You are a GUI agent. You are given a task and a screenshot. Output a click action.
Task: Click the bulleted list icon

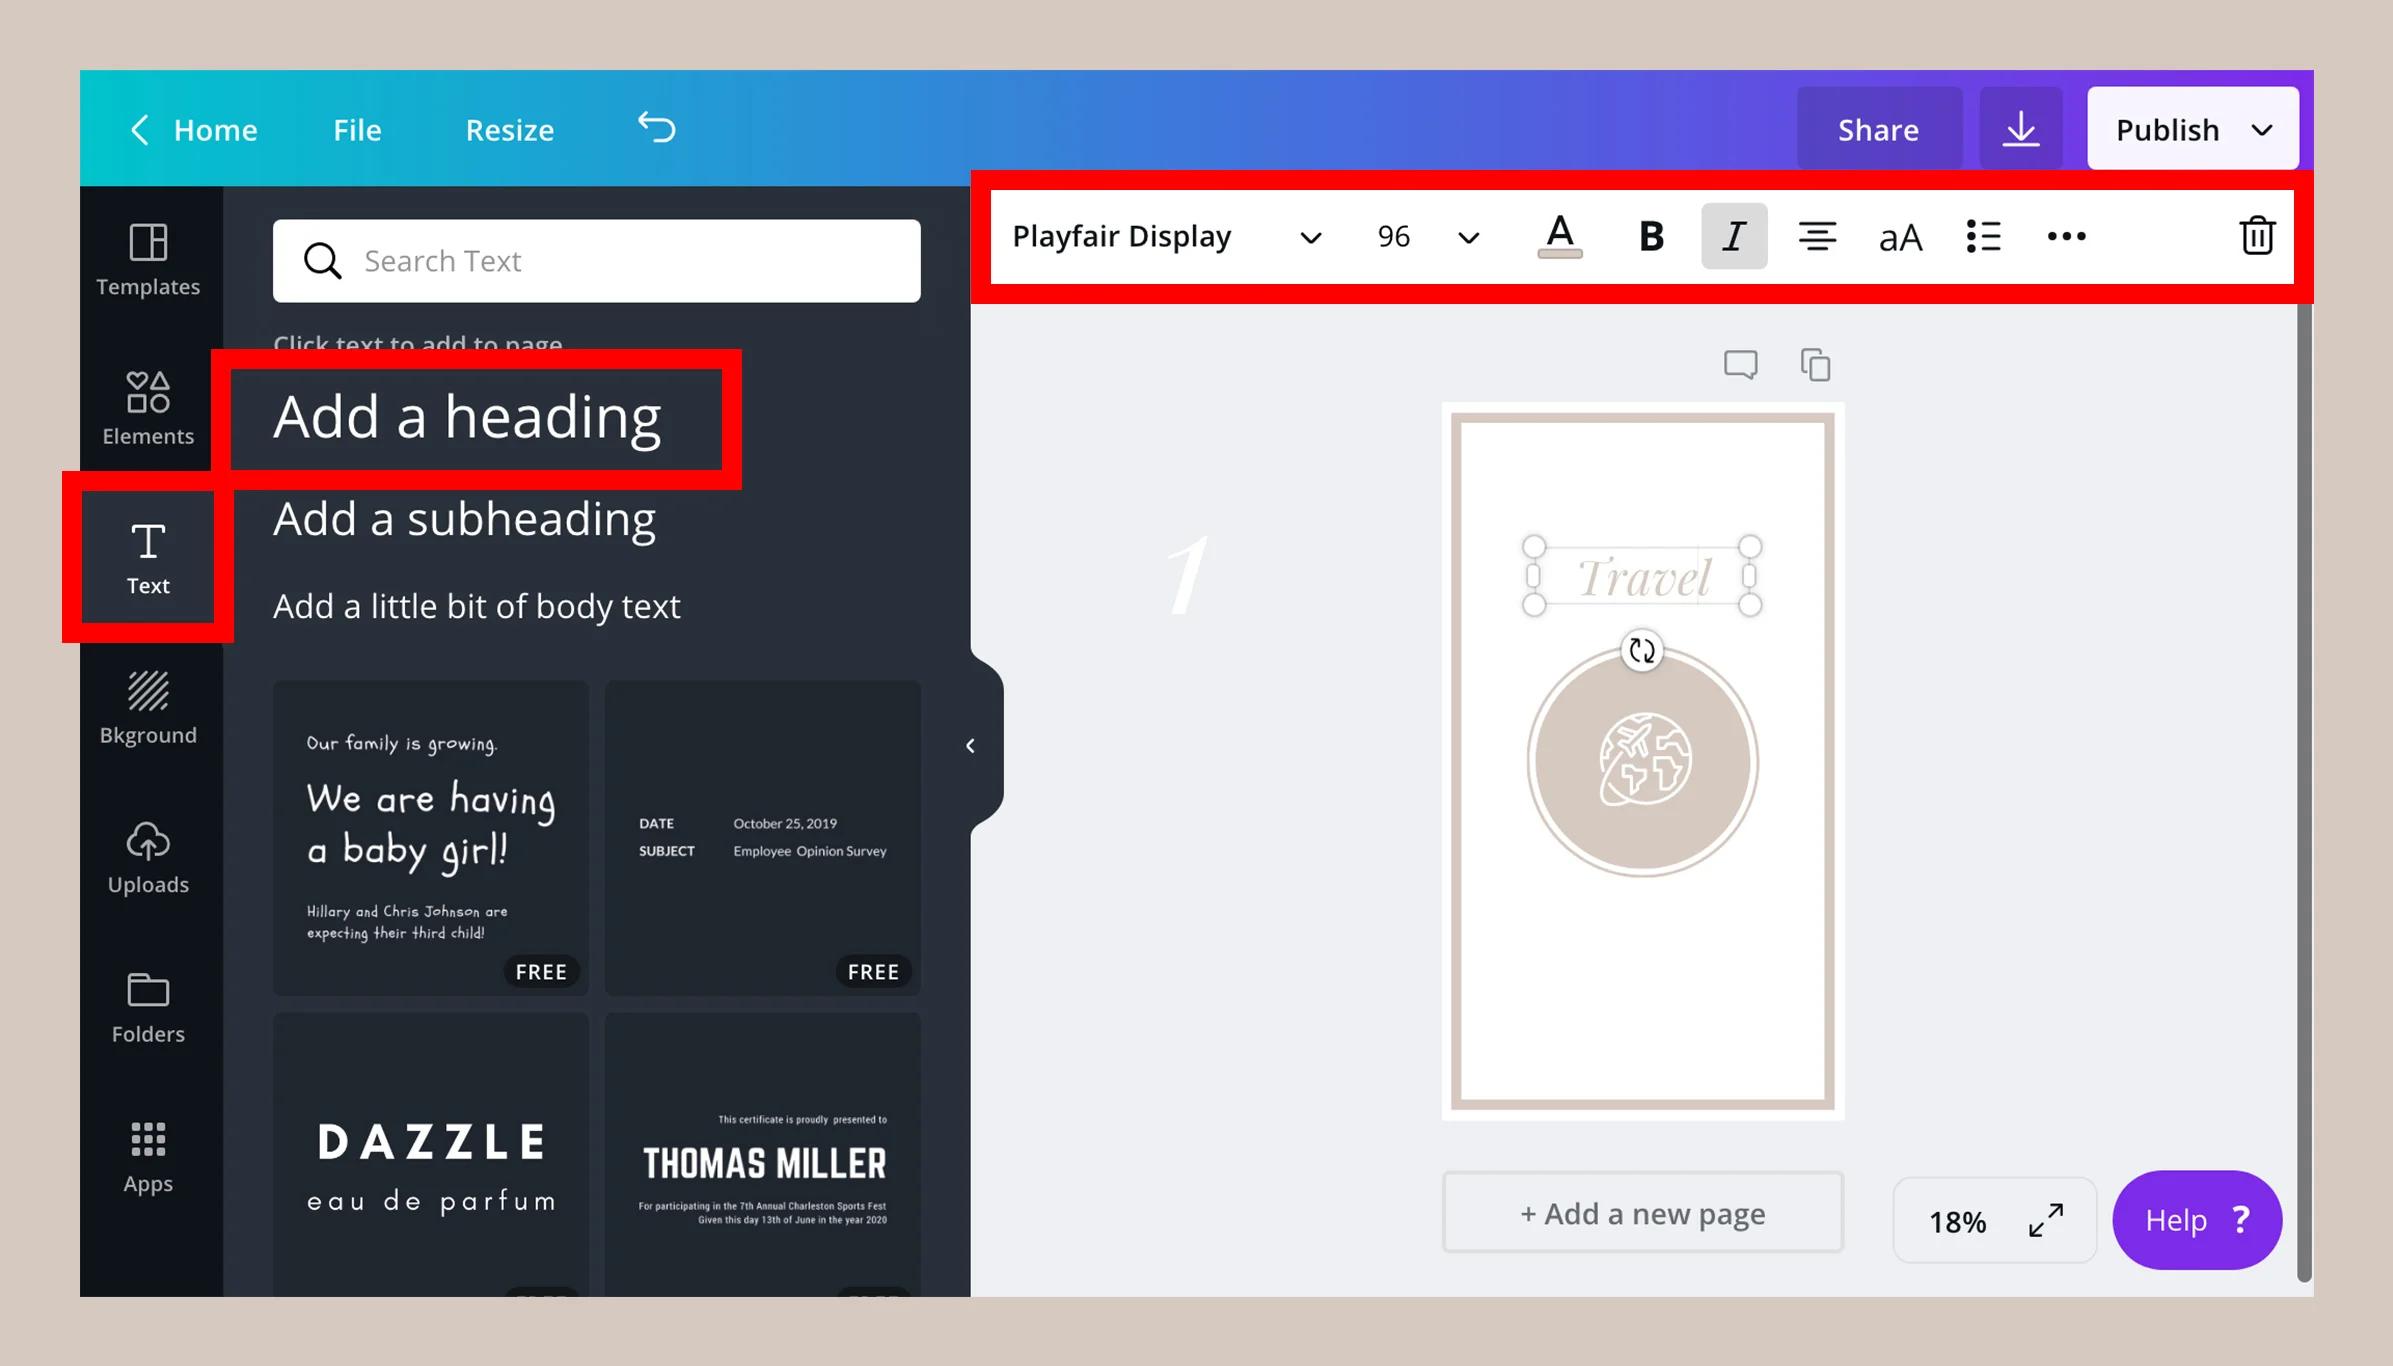coord(1983,237)
